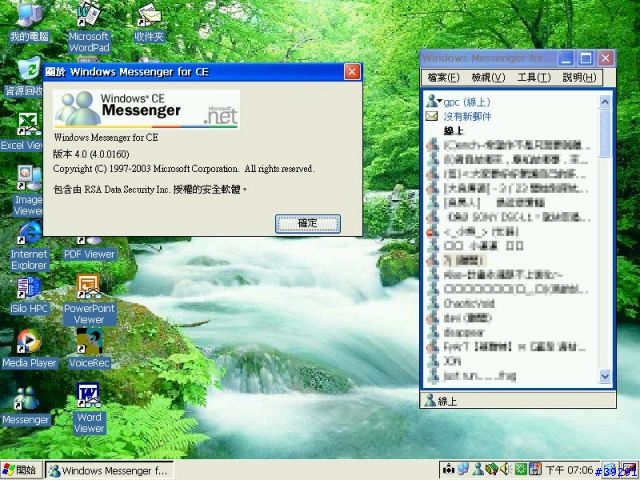This screenshot has width=640, height=480.
Task: Select the contact named JON
Action: coord(452,361)
